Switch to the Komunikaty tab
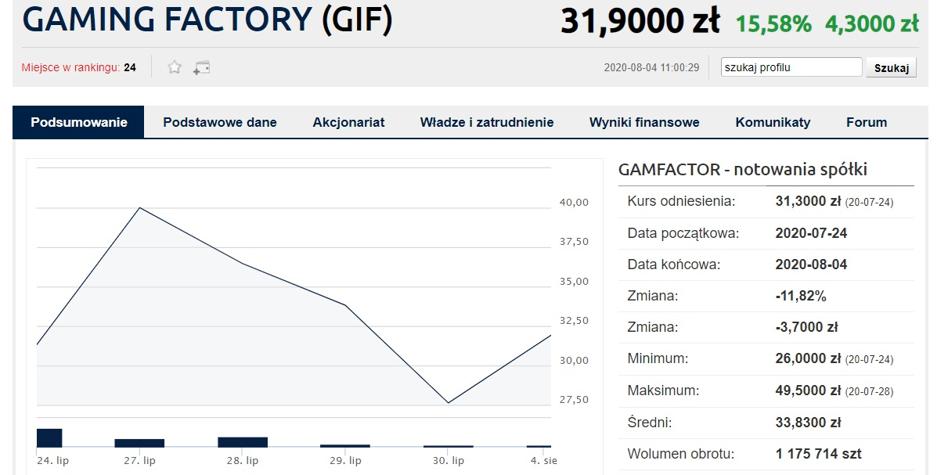948x475 pixels. coord(773,122)
